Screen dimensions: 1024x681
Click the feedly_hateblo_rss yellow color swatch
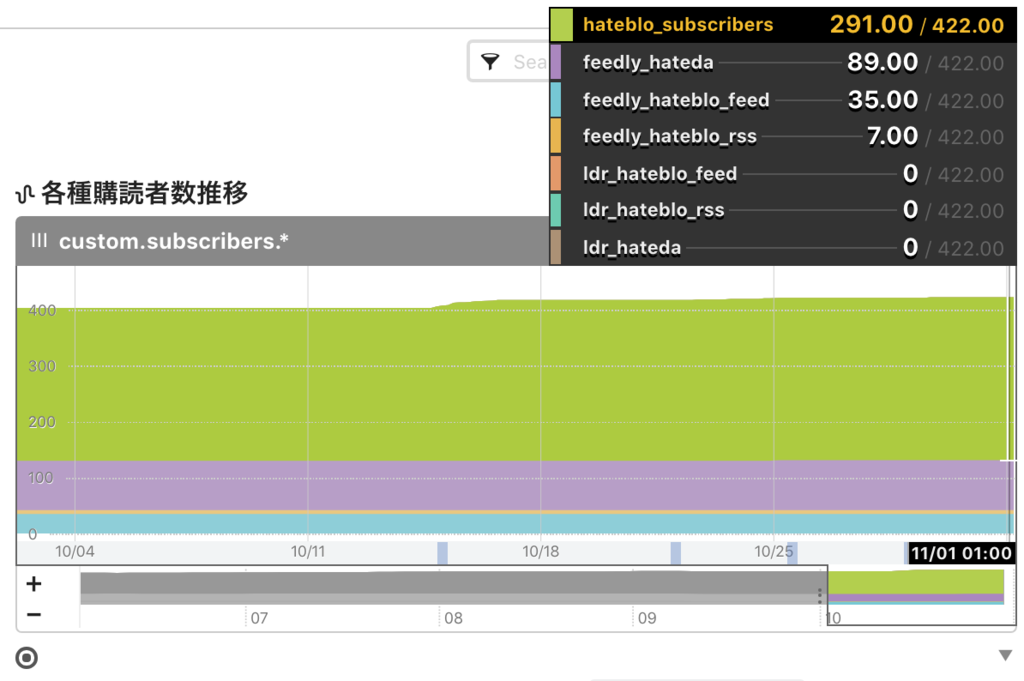[556, 136]
